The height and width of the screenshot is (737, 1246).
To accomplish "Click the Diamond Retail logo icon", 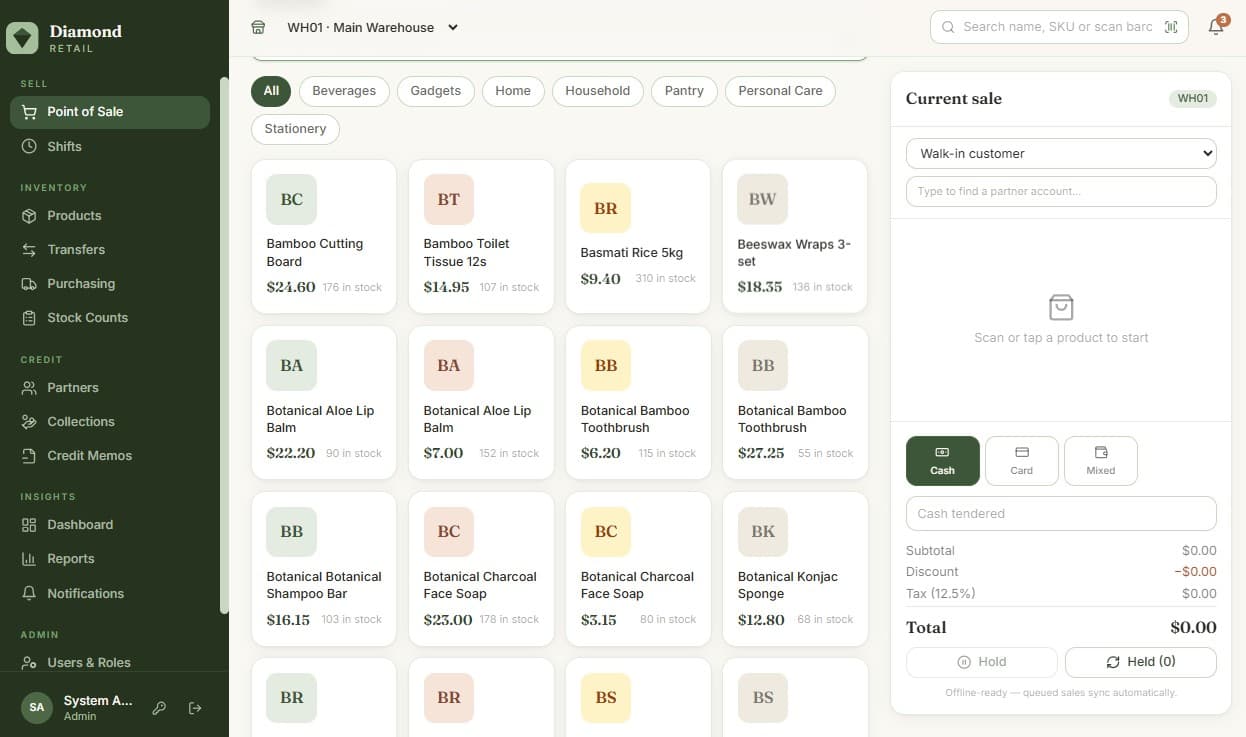I will (22, 38).
